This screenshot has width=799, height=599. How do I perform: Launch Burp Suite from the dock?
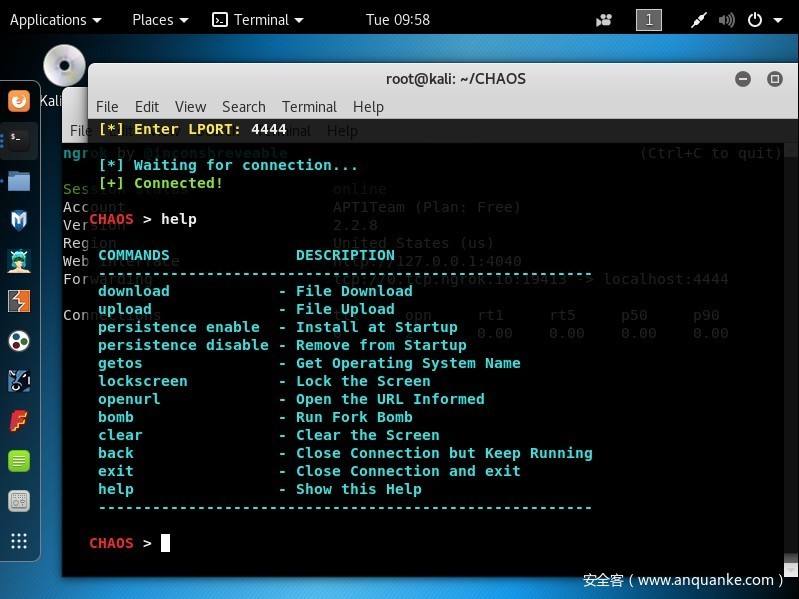coord(19,301)
